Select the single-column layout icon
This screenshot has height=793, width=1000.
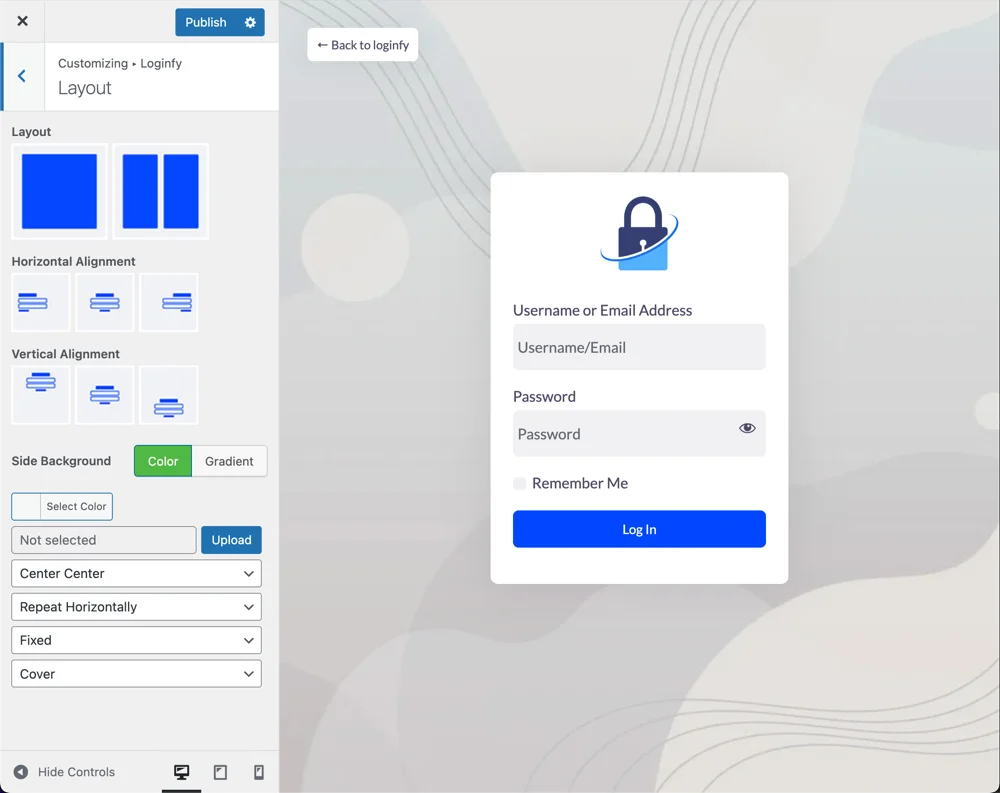pyautogui.click(x=59, y=191)
